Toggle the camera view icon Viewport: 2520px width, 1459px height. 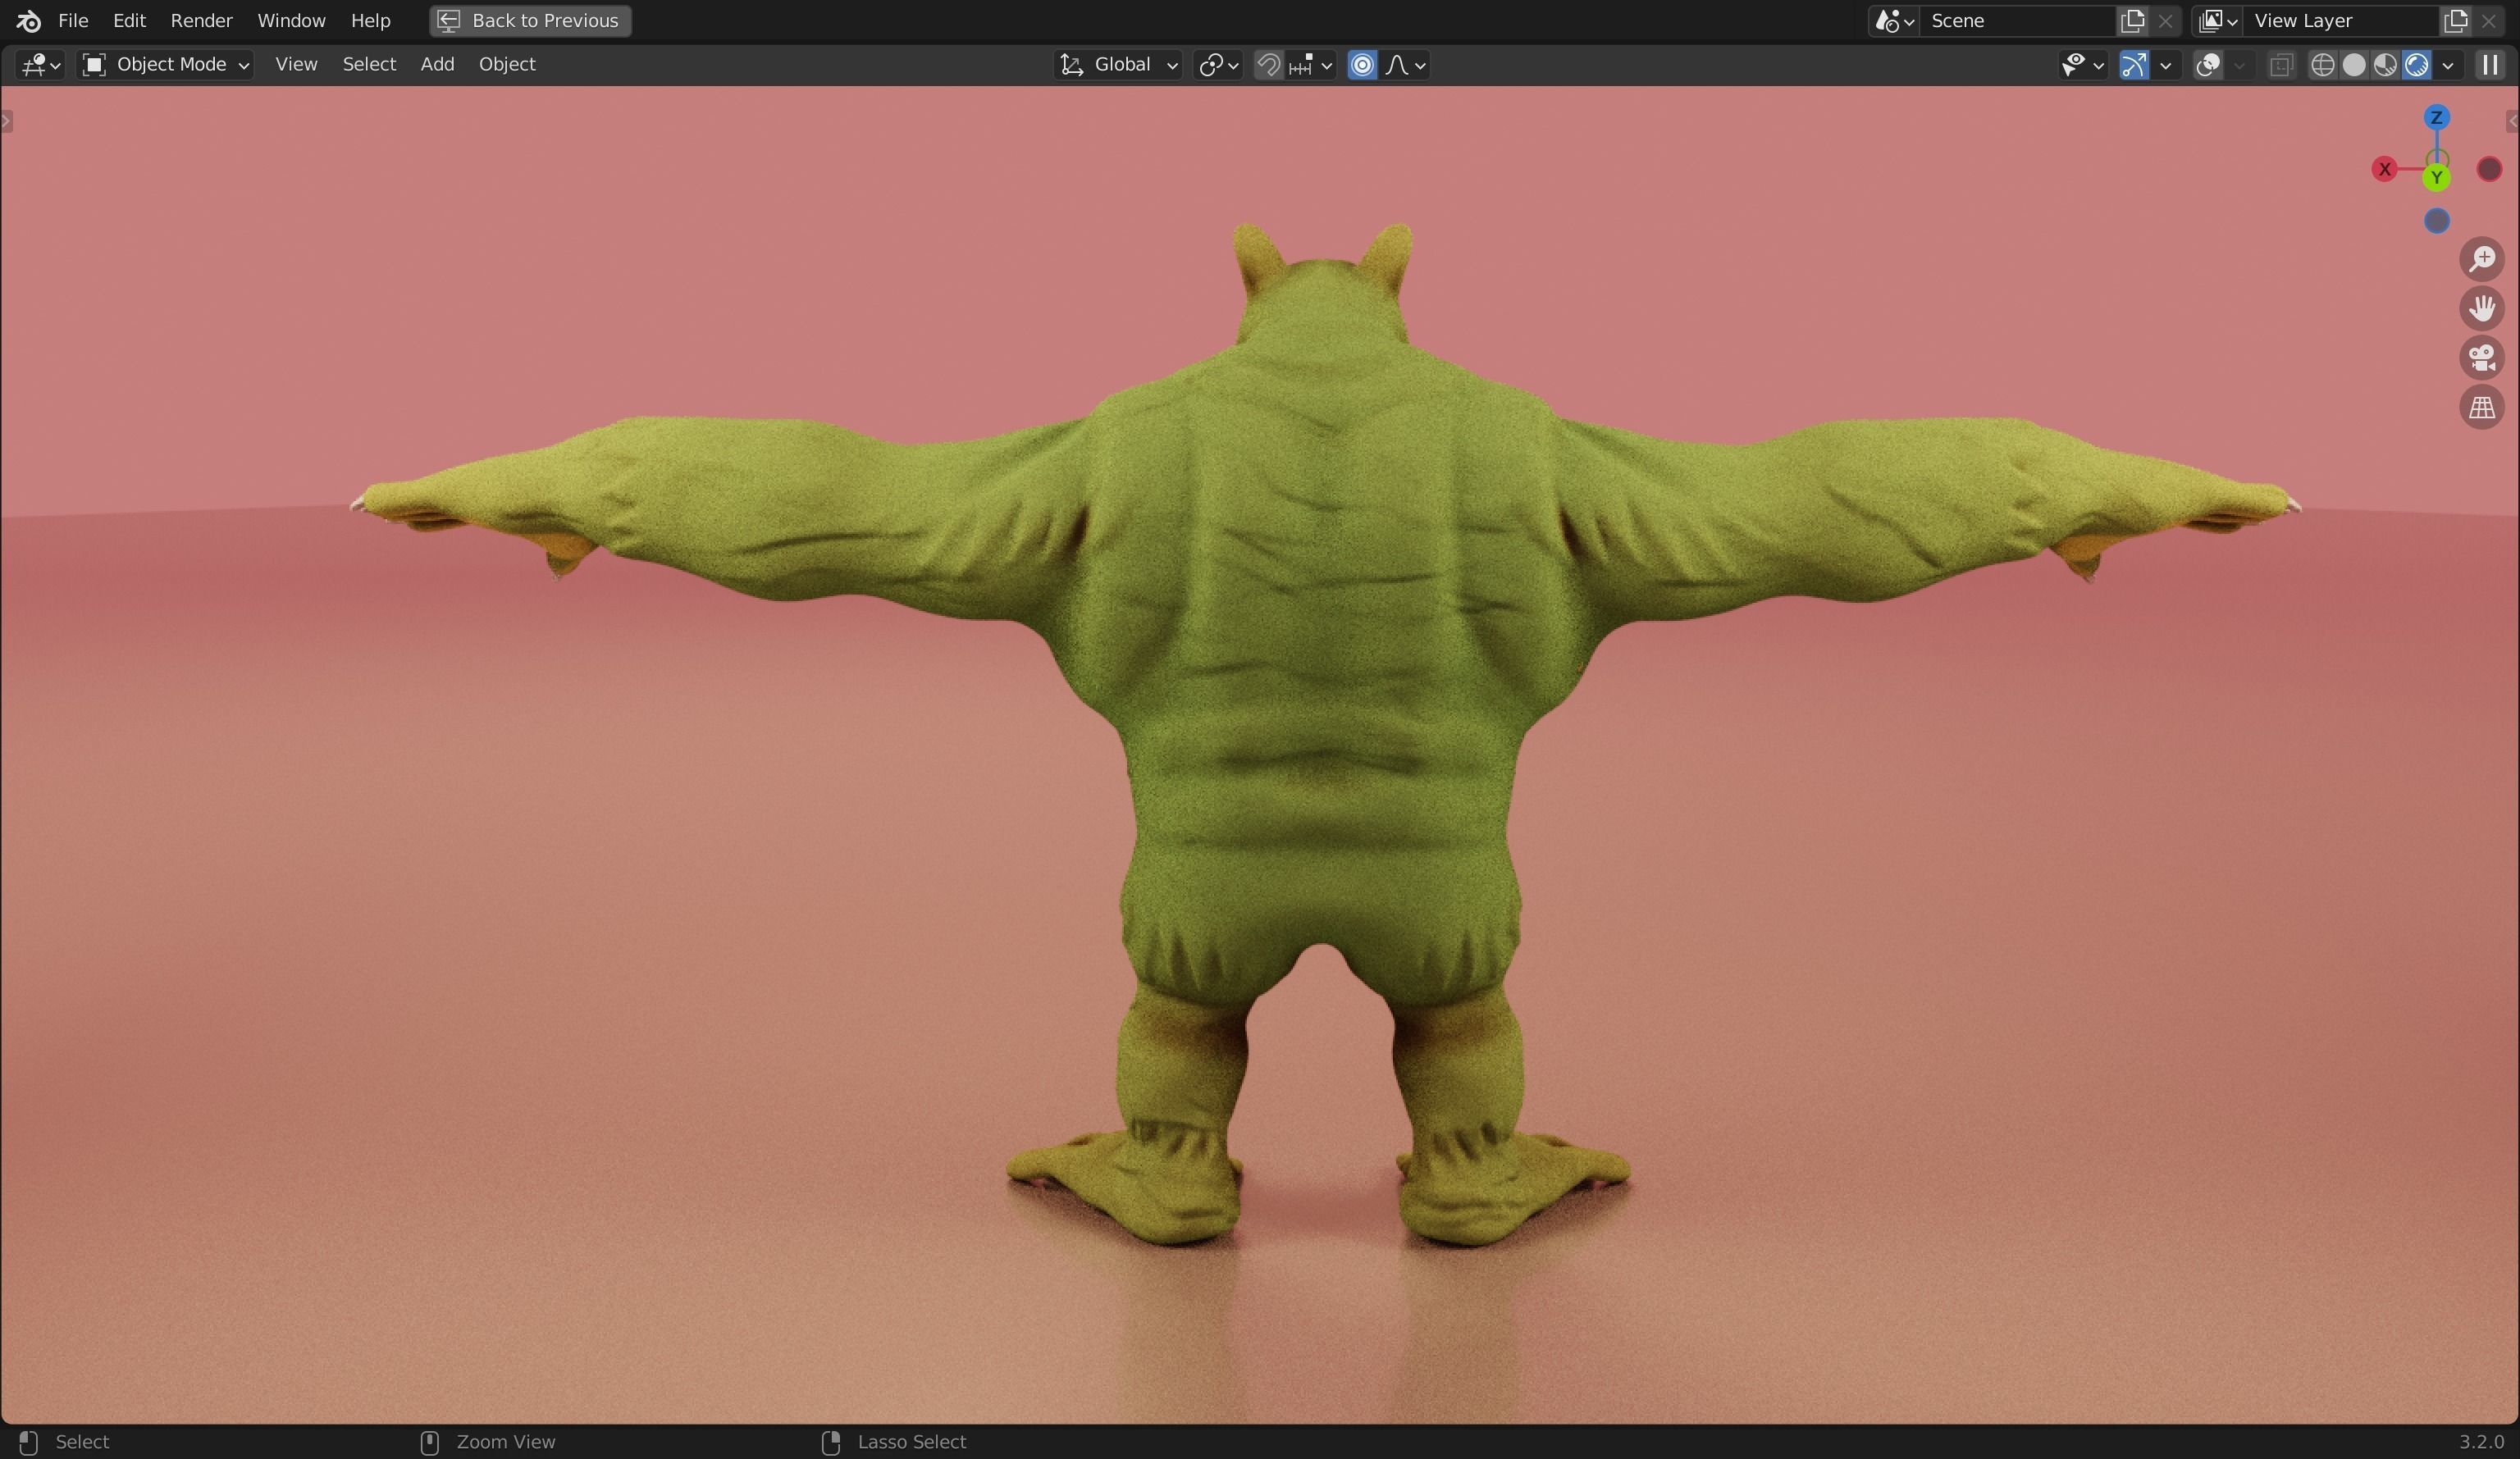pyautogui.click(x=2482, y=358)
